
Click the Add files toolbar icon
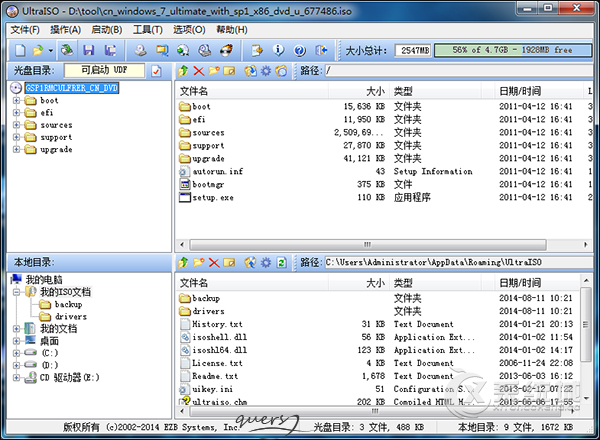[257, 50]
